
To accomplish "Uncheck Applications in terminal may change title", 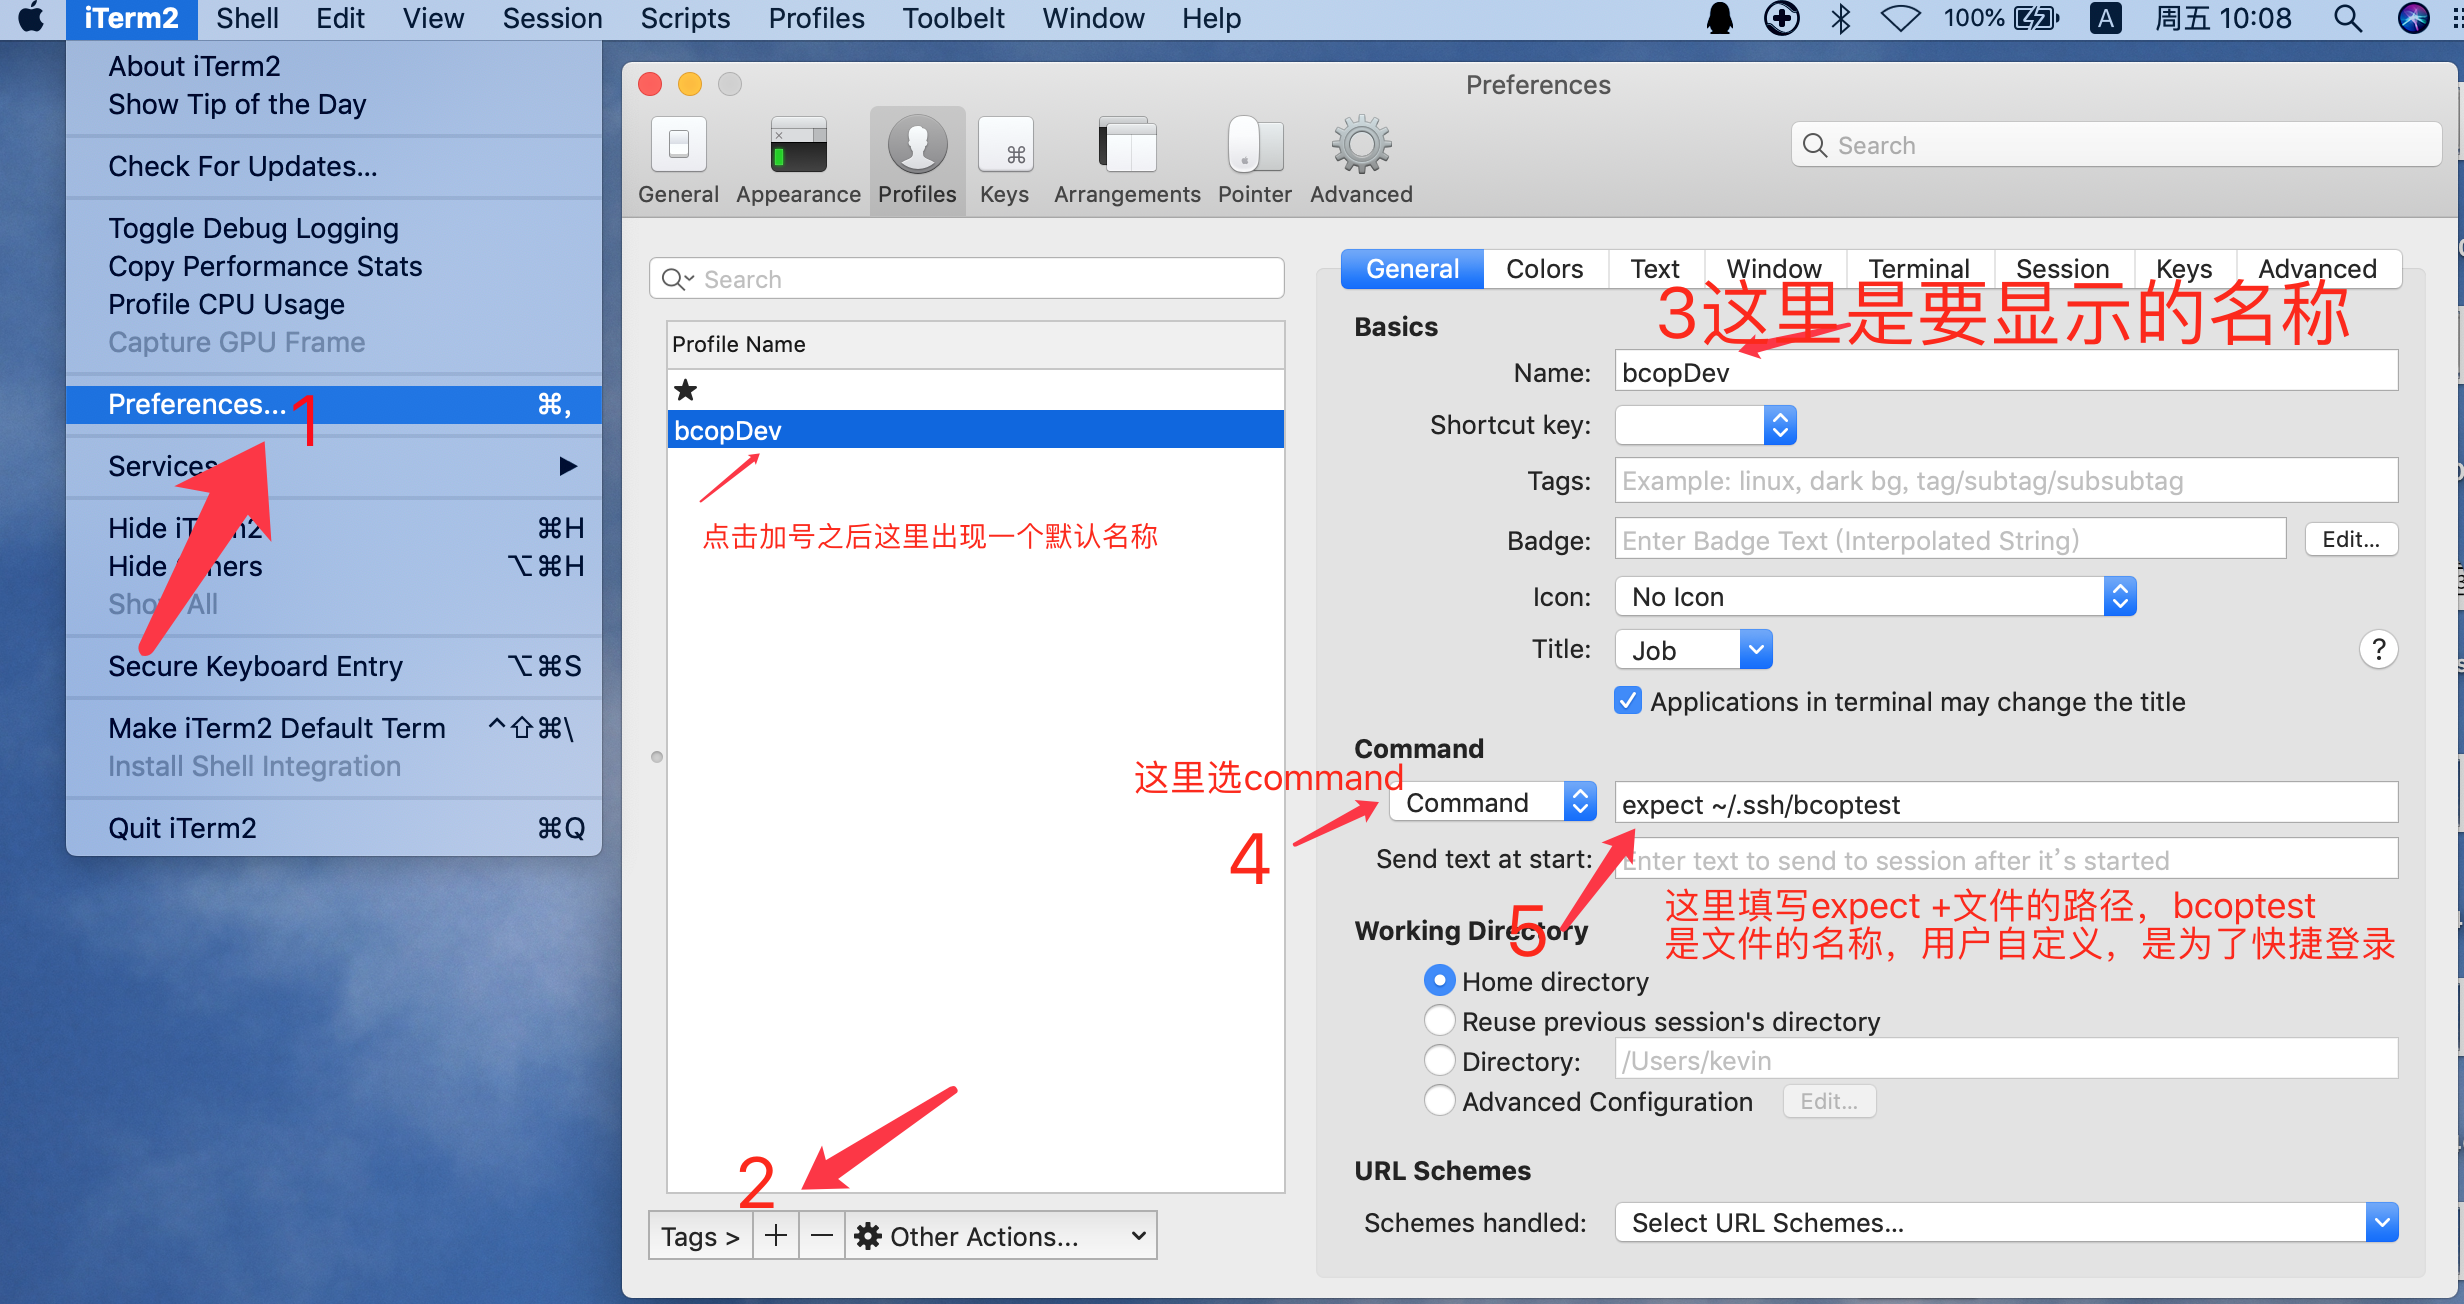I will (1627, 701).
